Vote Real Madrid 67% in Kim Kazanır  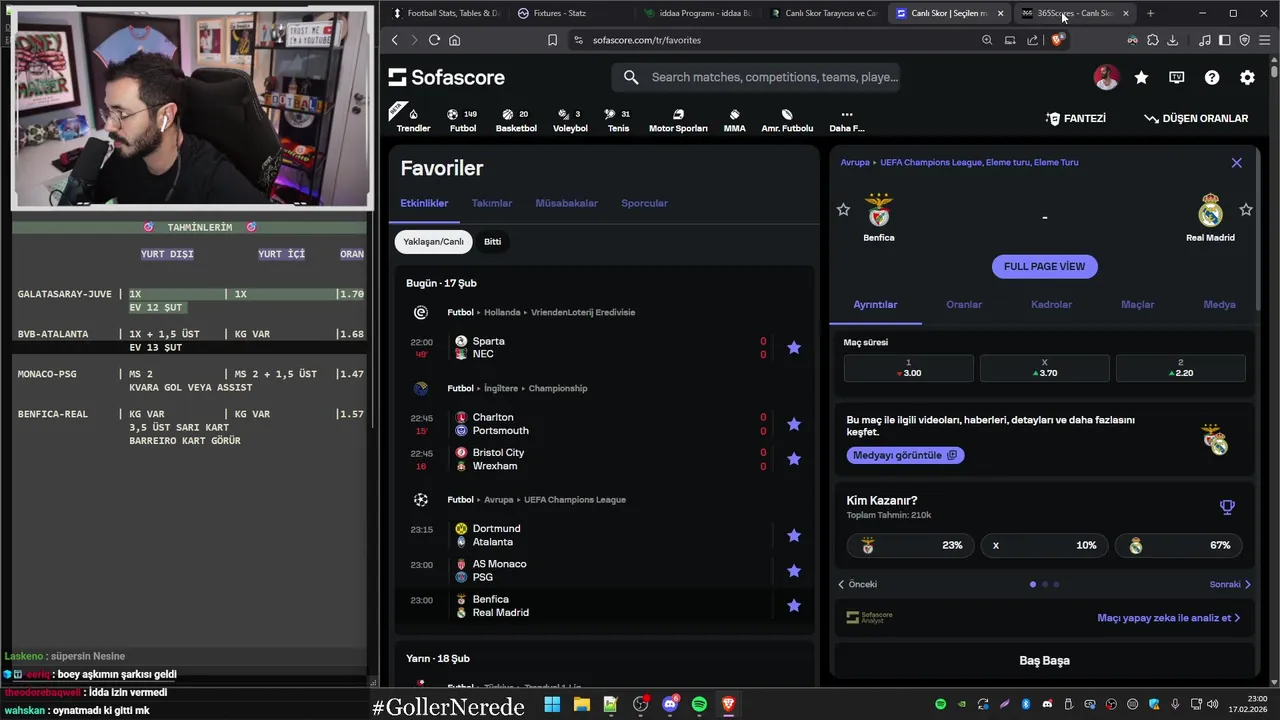click(1178, 545)
